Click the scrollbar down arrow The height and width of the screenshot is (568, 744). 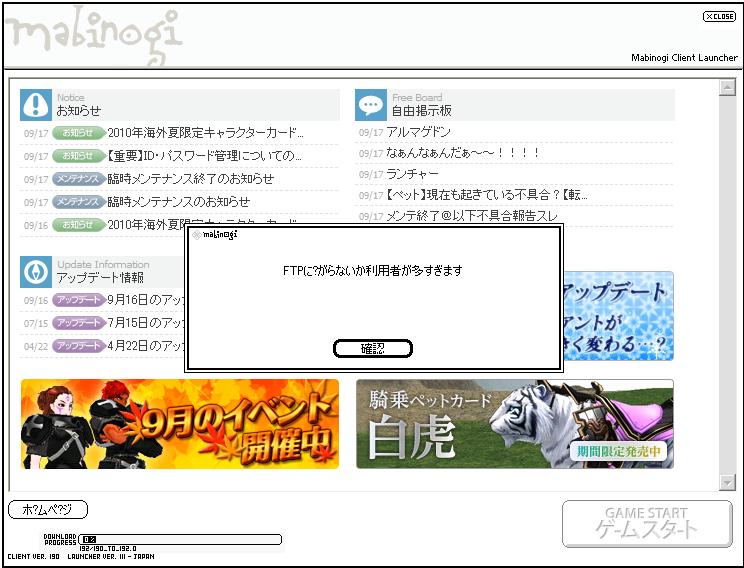(727, 482)
